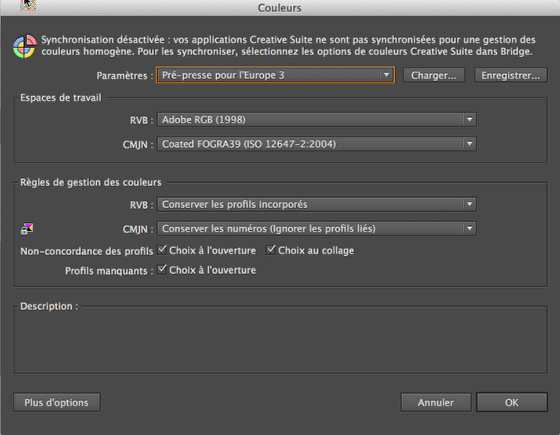Click the Enregistrer... button
The height and width of the screenshot is (435, 560).
[510, 75]
